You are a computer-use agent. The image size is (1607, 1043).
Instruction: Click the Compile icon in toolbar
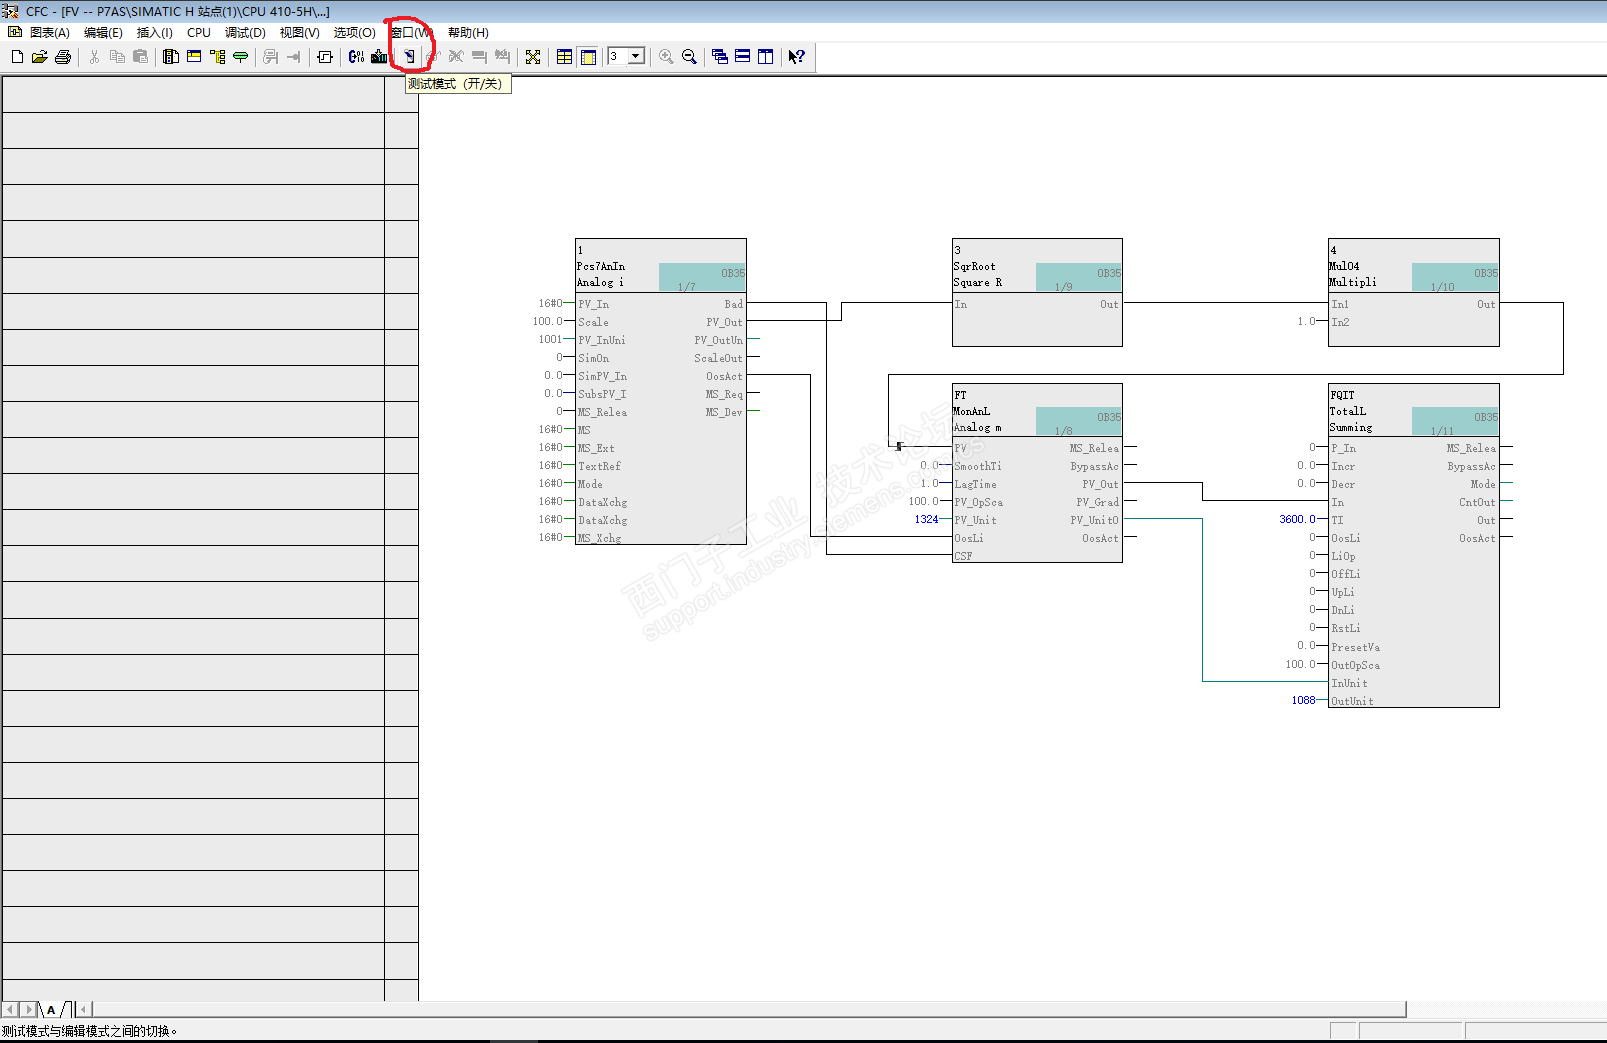coord(356,57)
